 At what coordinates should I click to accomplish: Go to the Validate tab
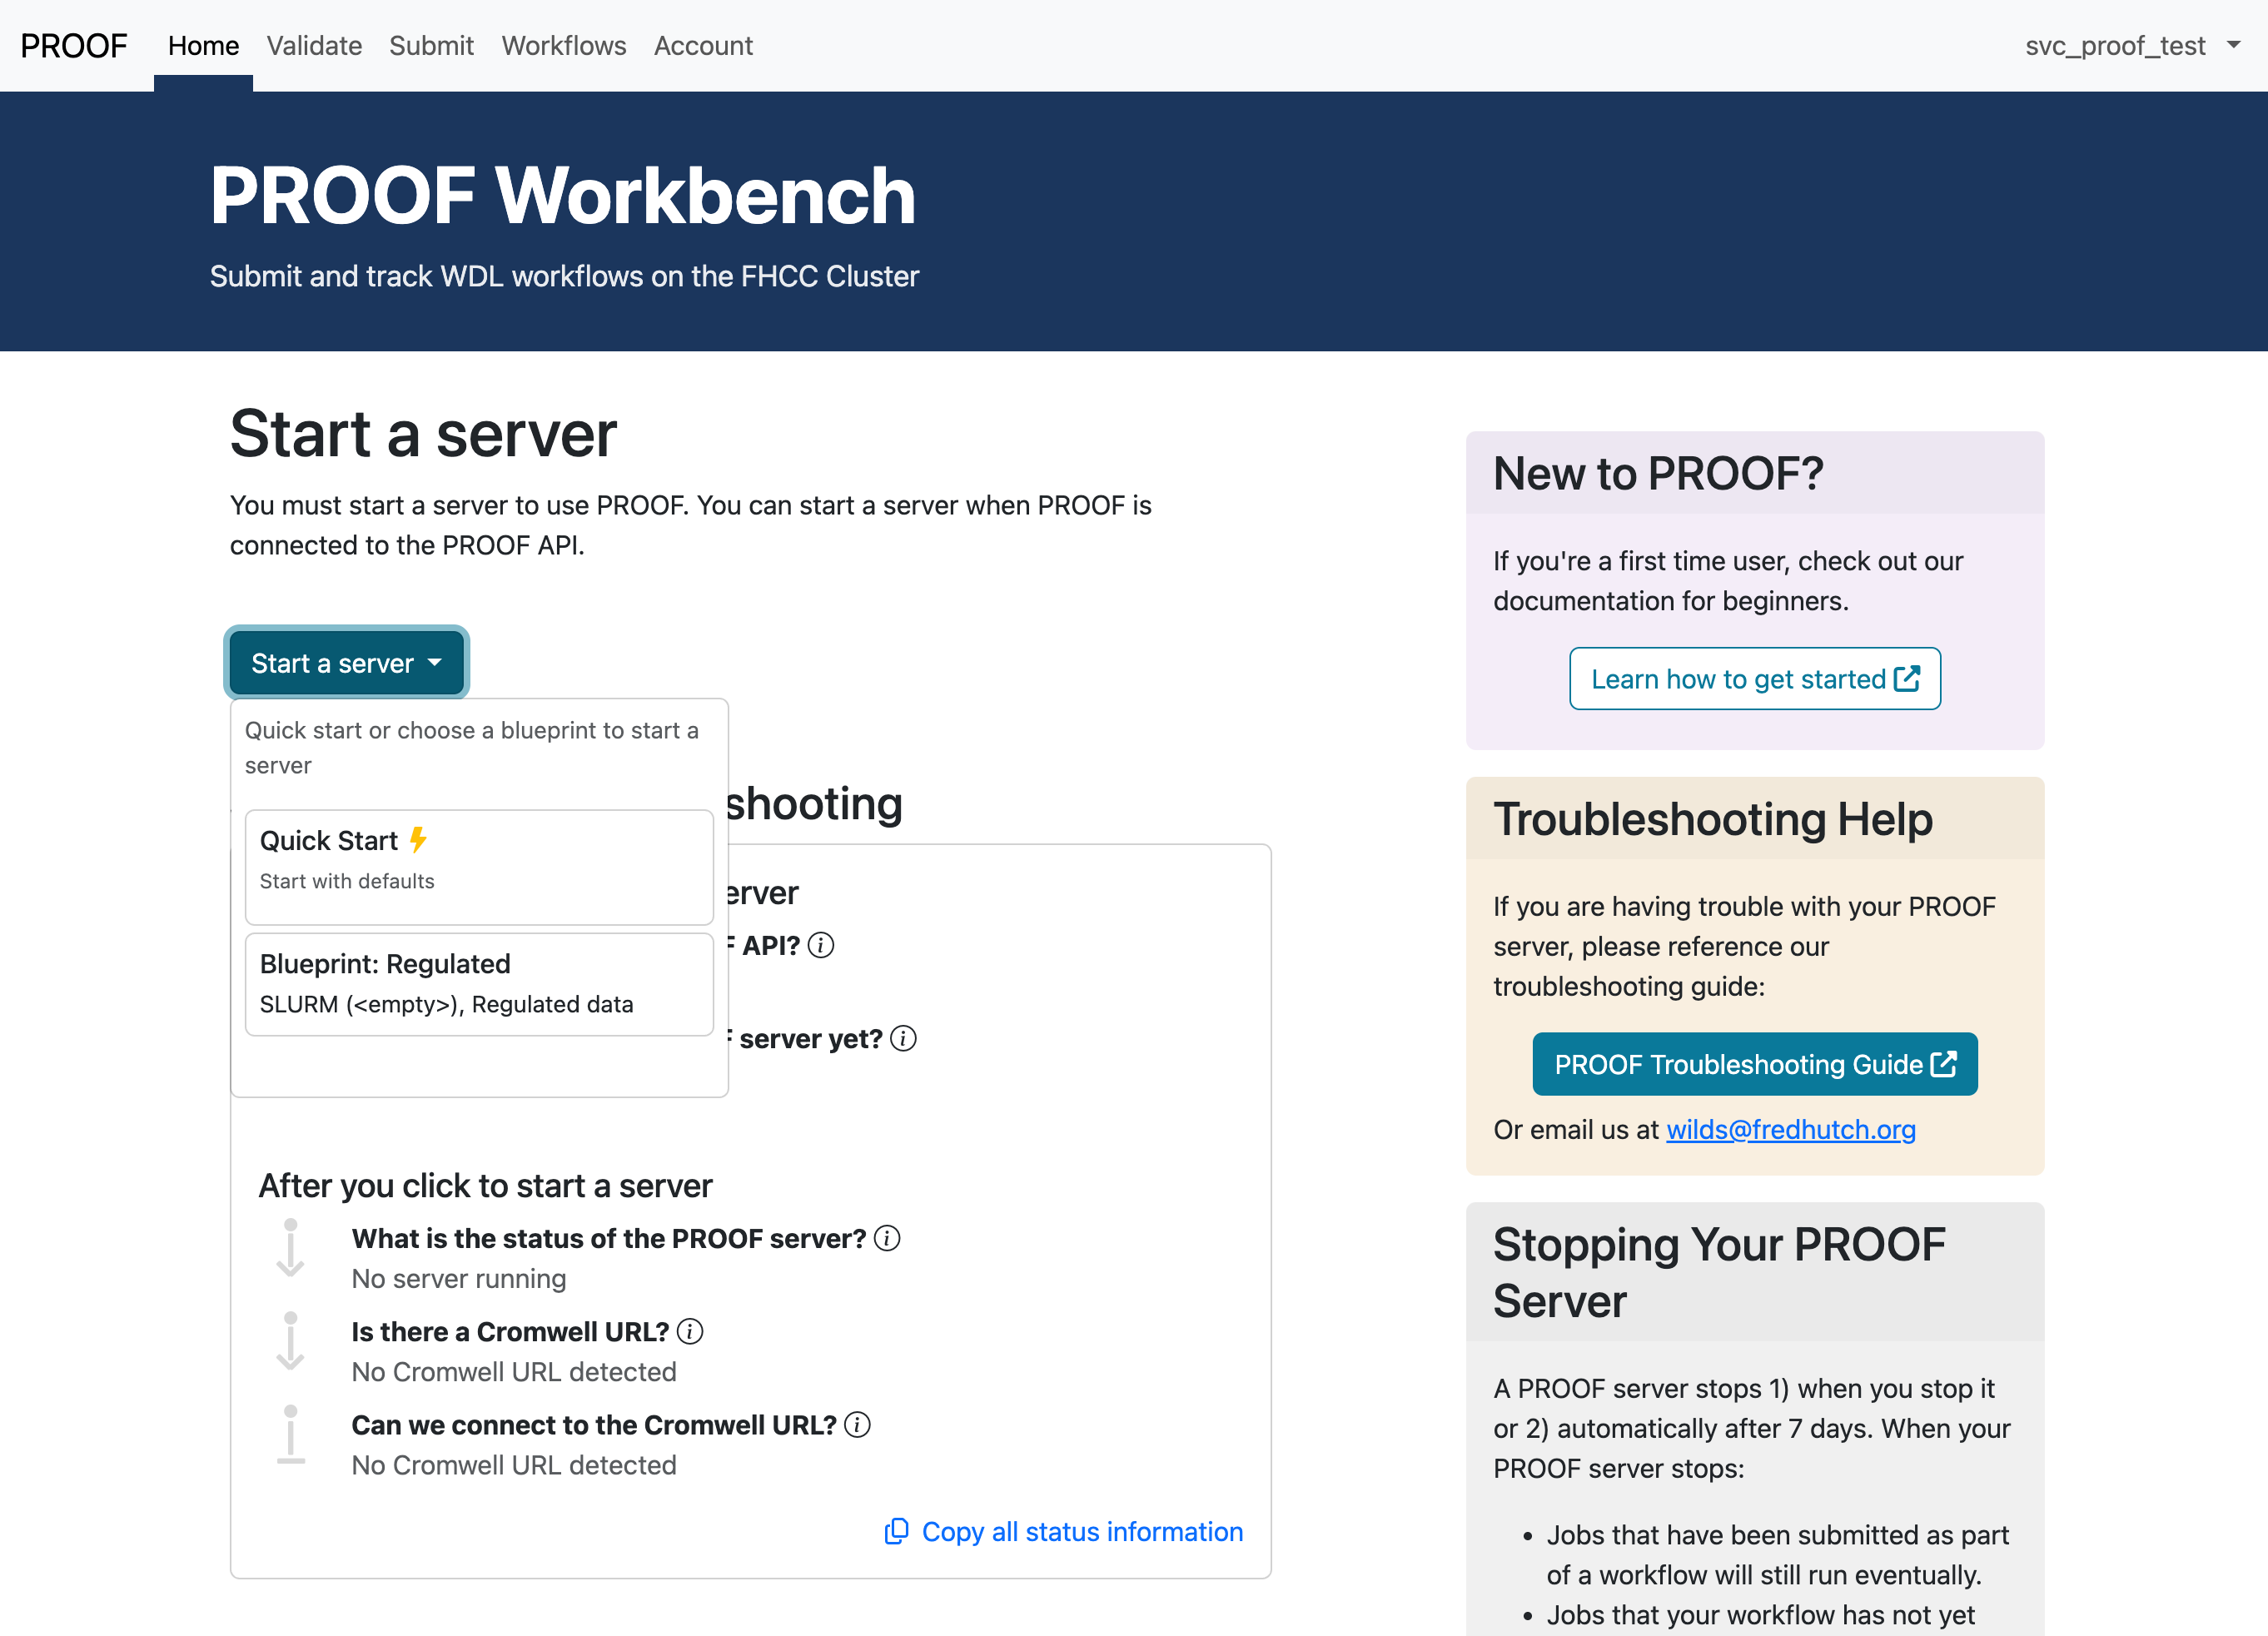click(314, 46)
